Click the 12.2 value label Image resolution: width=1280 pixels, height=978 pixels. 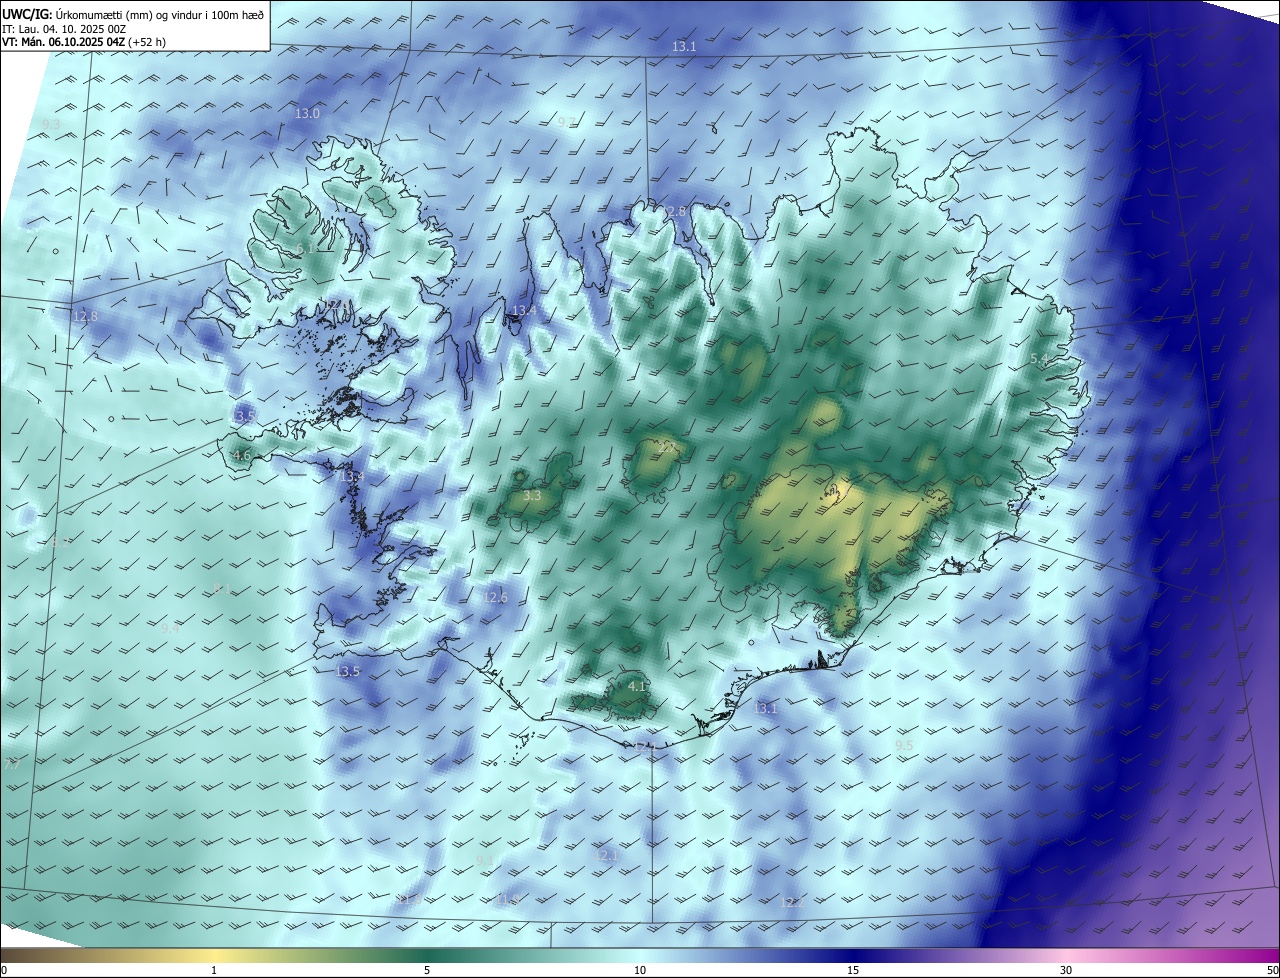click(792, 903)
